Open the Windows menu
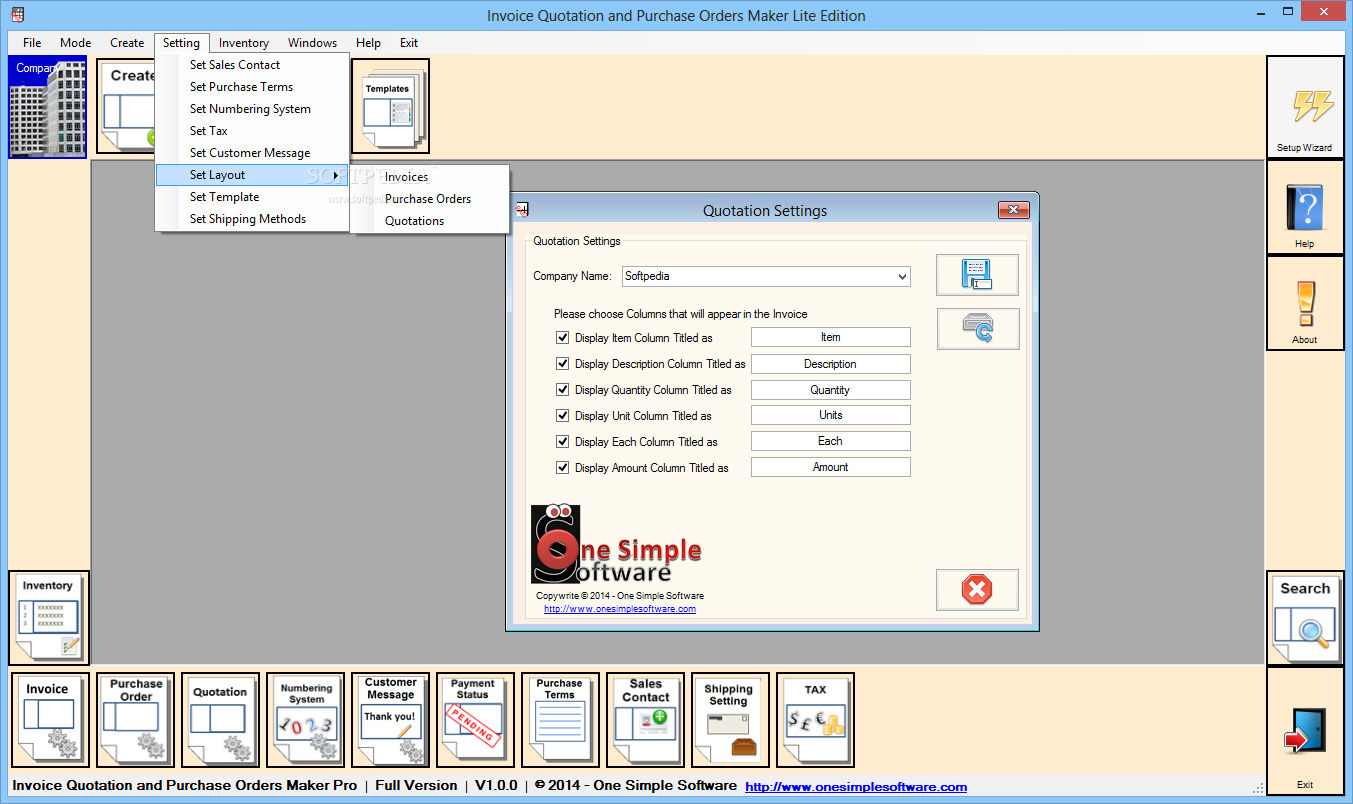Image resolution: width=1353 pixels, height=804 pixels. [x=313, y=43]
